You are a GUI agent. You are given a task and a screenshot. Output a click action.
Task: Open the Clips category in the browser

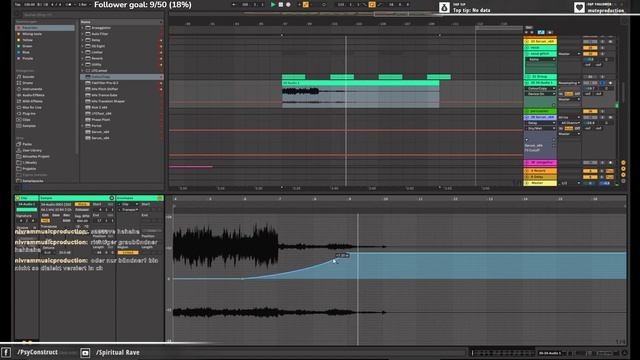tap(26, 120)
